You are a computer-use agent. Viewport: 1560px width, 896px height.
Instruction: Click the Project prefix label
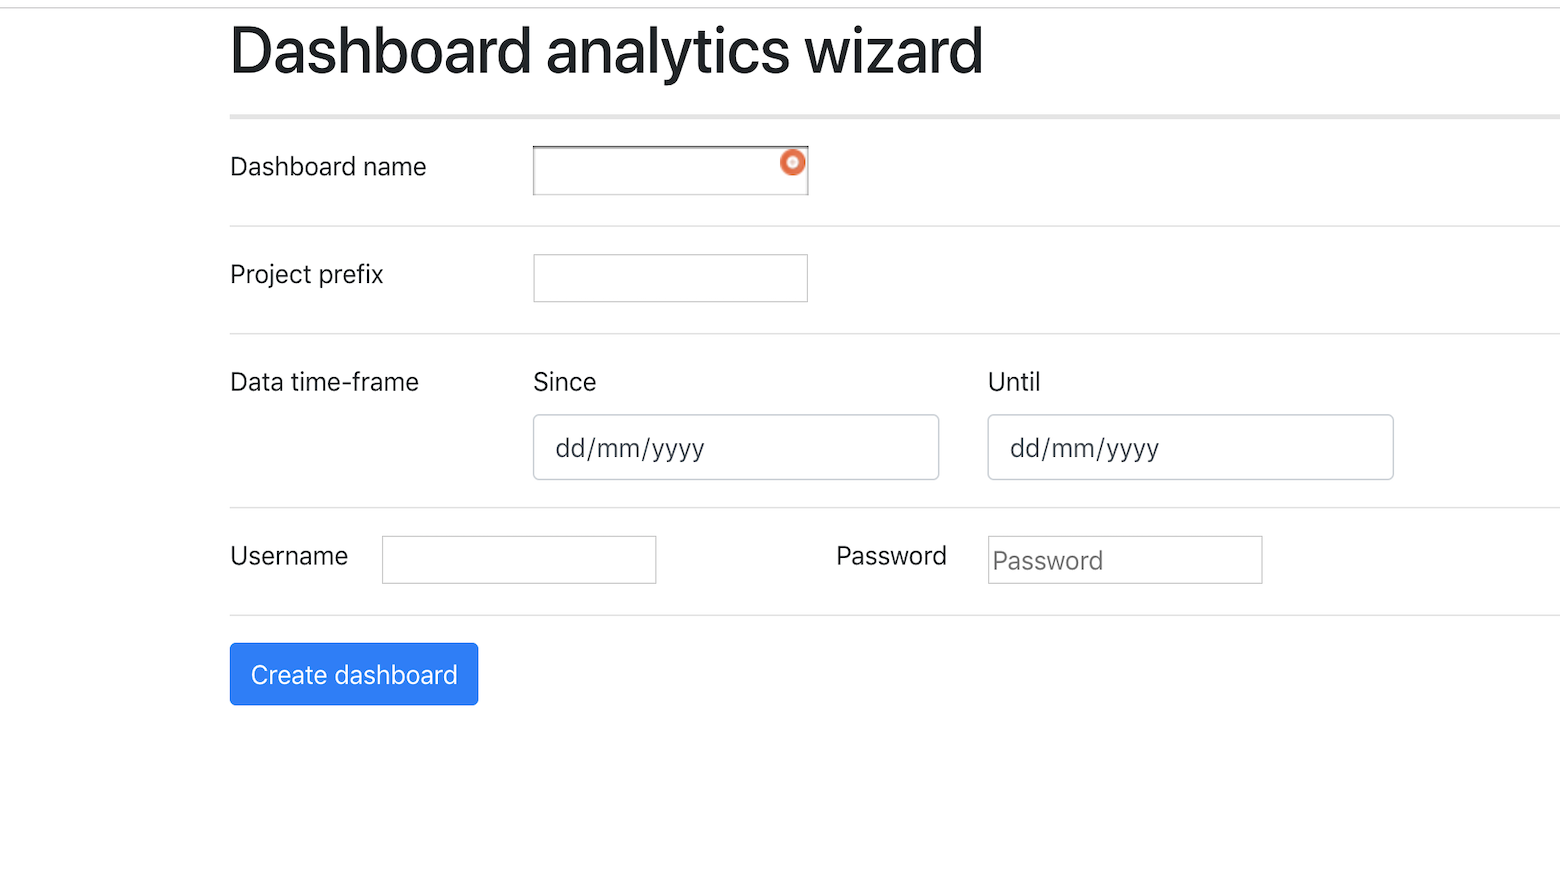(x=306, y=274)
